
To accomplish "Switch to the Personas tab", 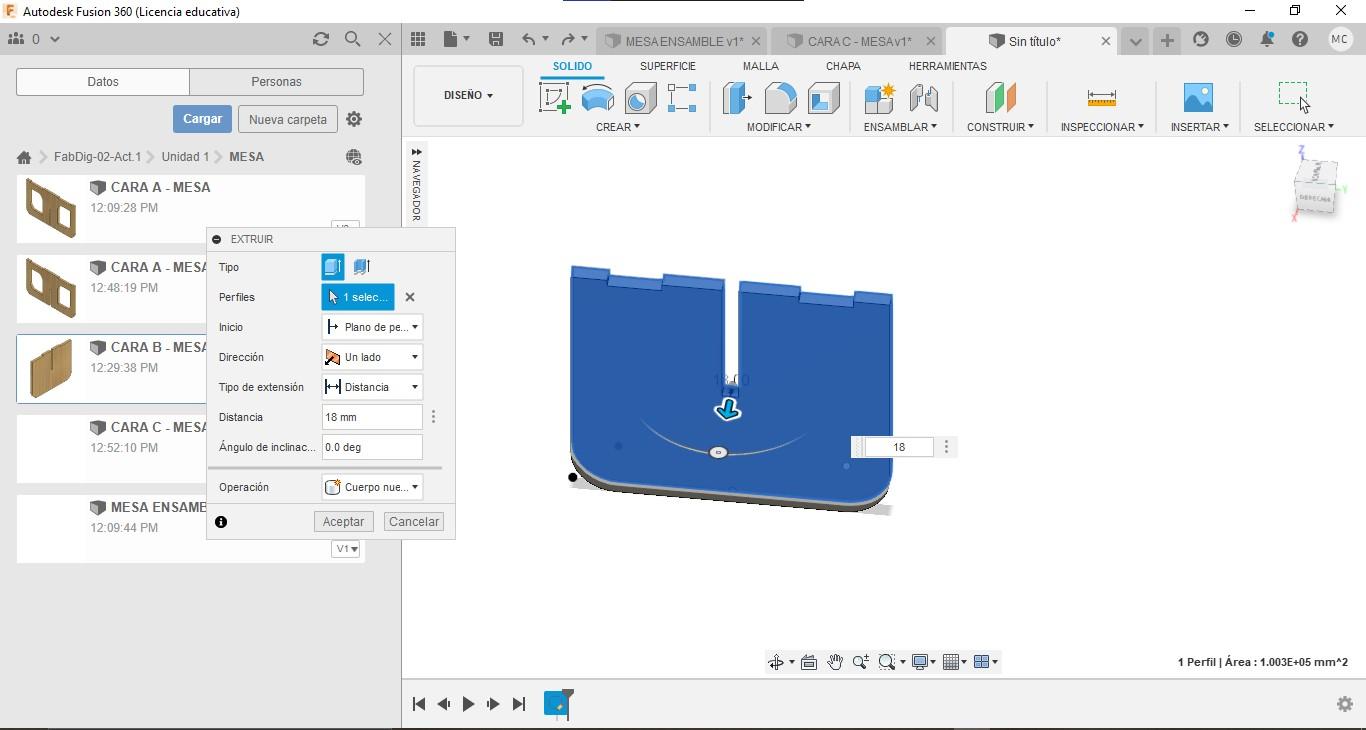I will (x=276, y=82).
